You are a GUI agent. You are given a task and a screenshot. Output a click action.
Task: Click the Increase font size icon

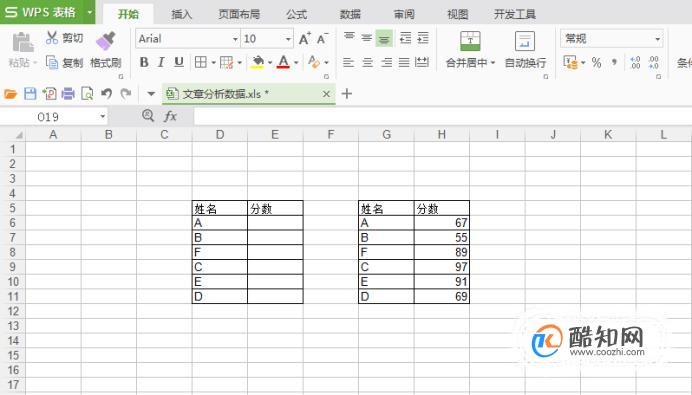305,39
